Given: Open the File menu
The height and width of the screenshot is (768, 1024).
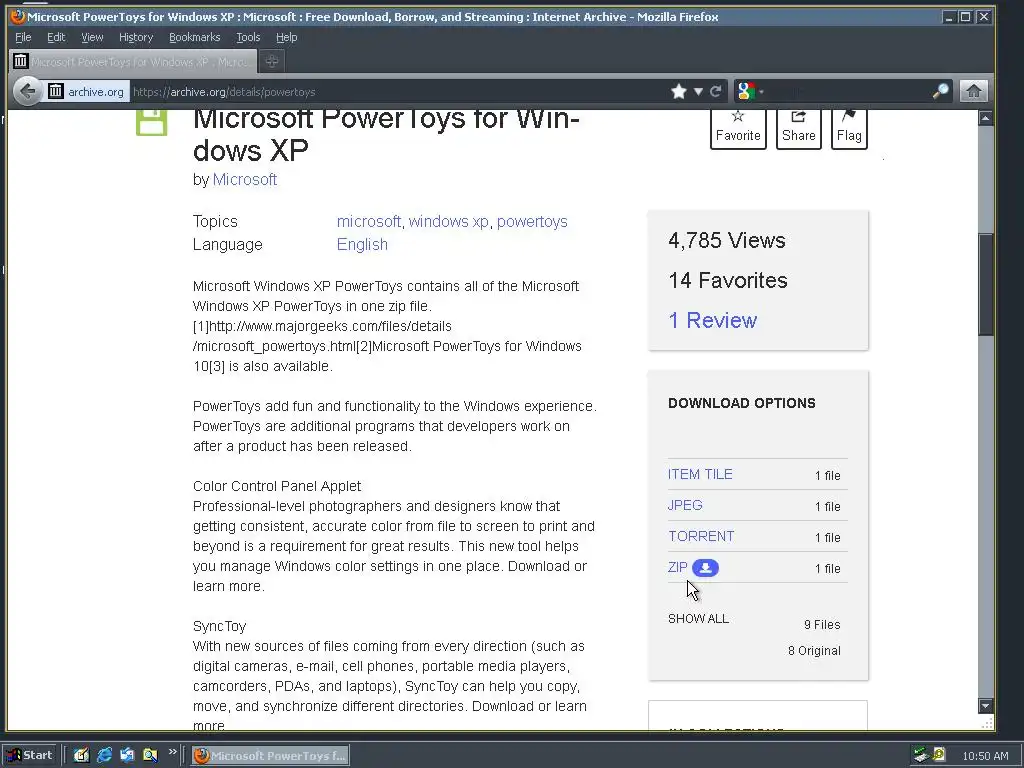Looking at the screenshot, I should (23, 37).
